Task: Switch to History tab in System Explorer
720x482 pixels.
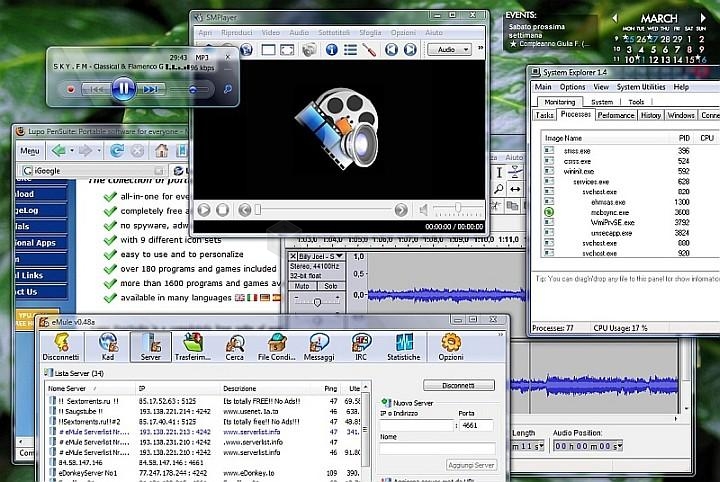Action: pyautogui.click(x=651, y=115)
